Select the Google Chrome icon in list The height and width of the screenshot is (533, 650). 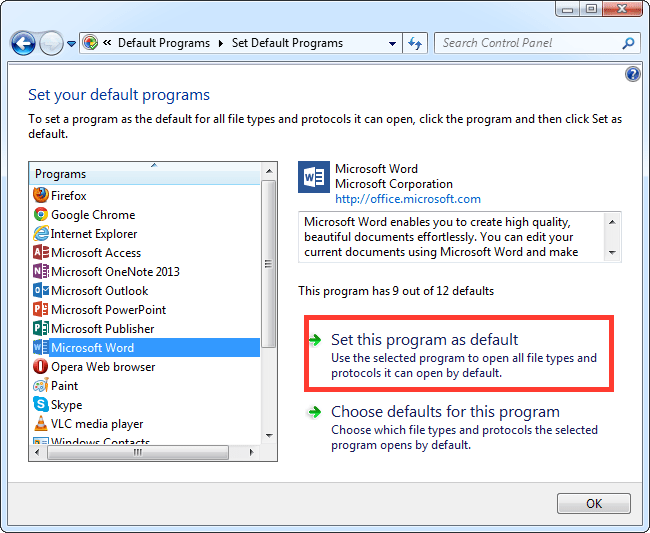(41, 214)
